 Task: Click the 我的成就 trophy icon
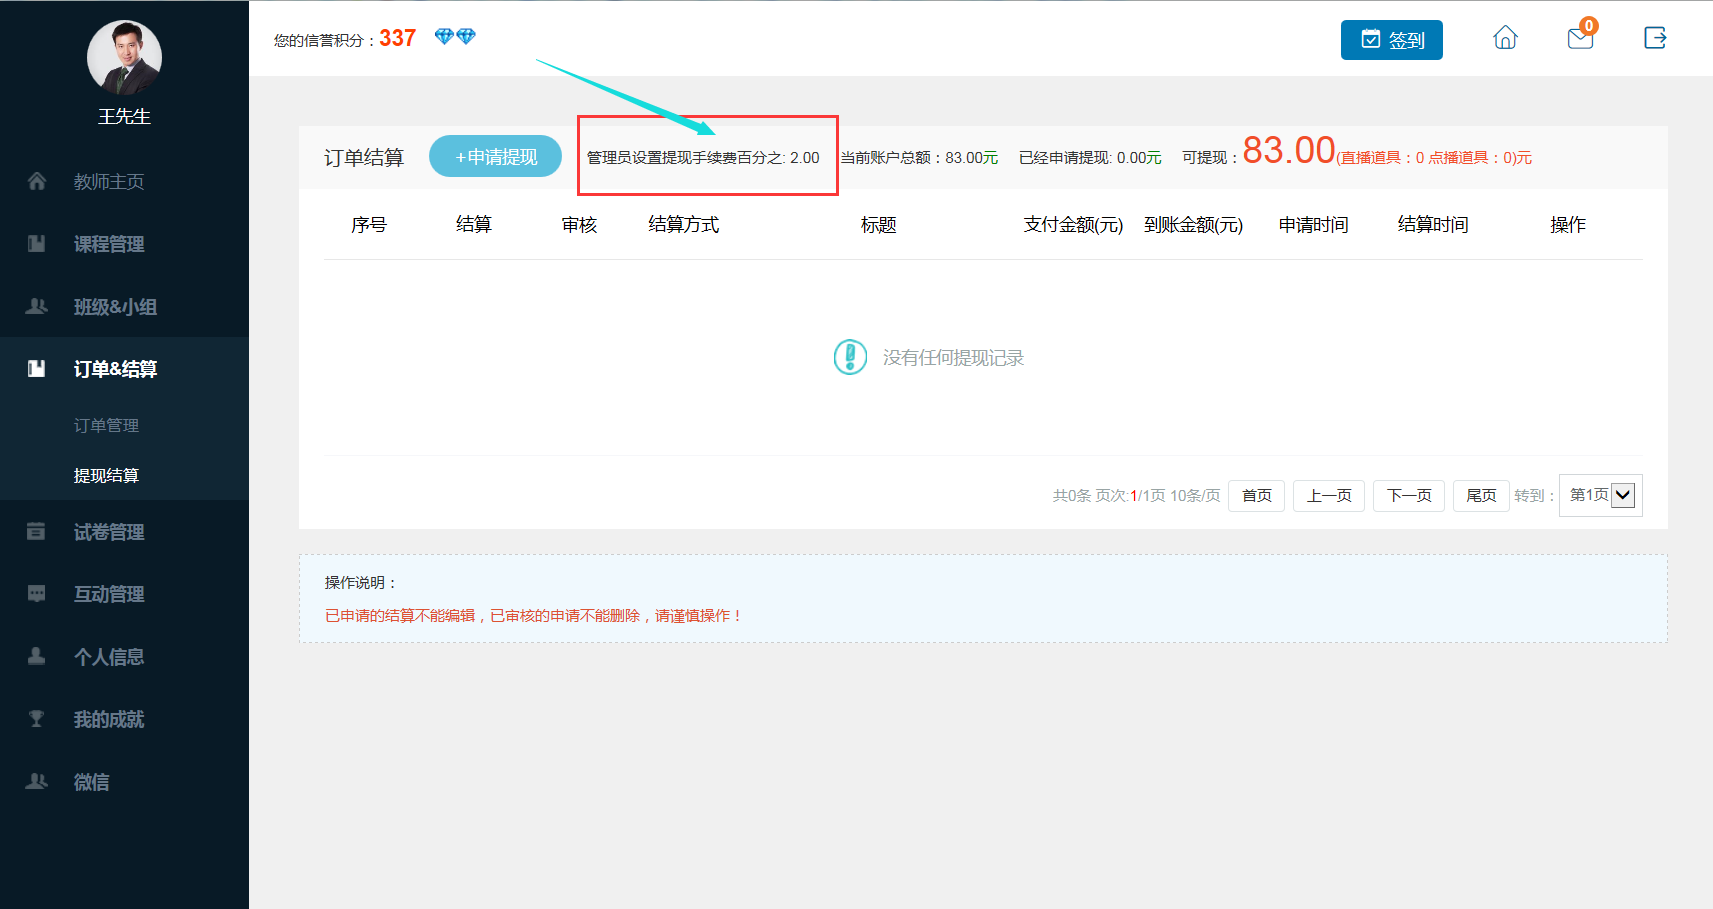(x=37, y=719)
